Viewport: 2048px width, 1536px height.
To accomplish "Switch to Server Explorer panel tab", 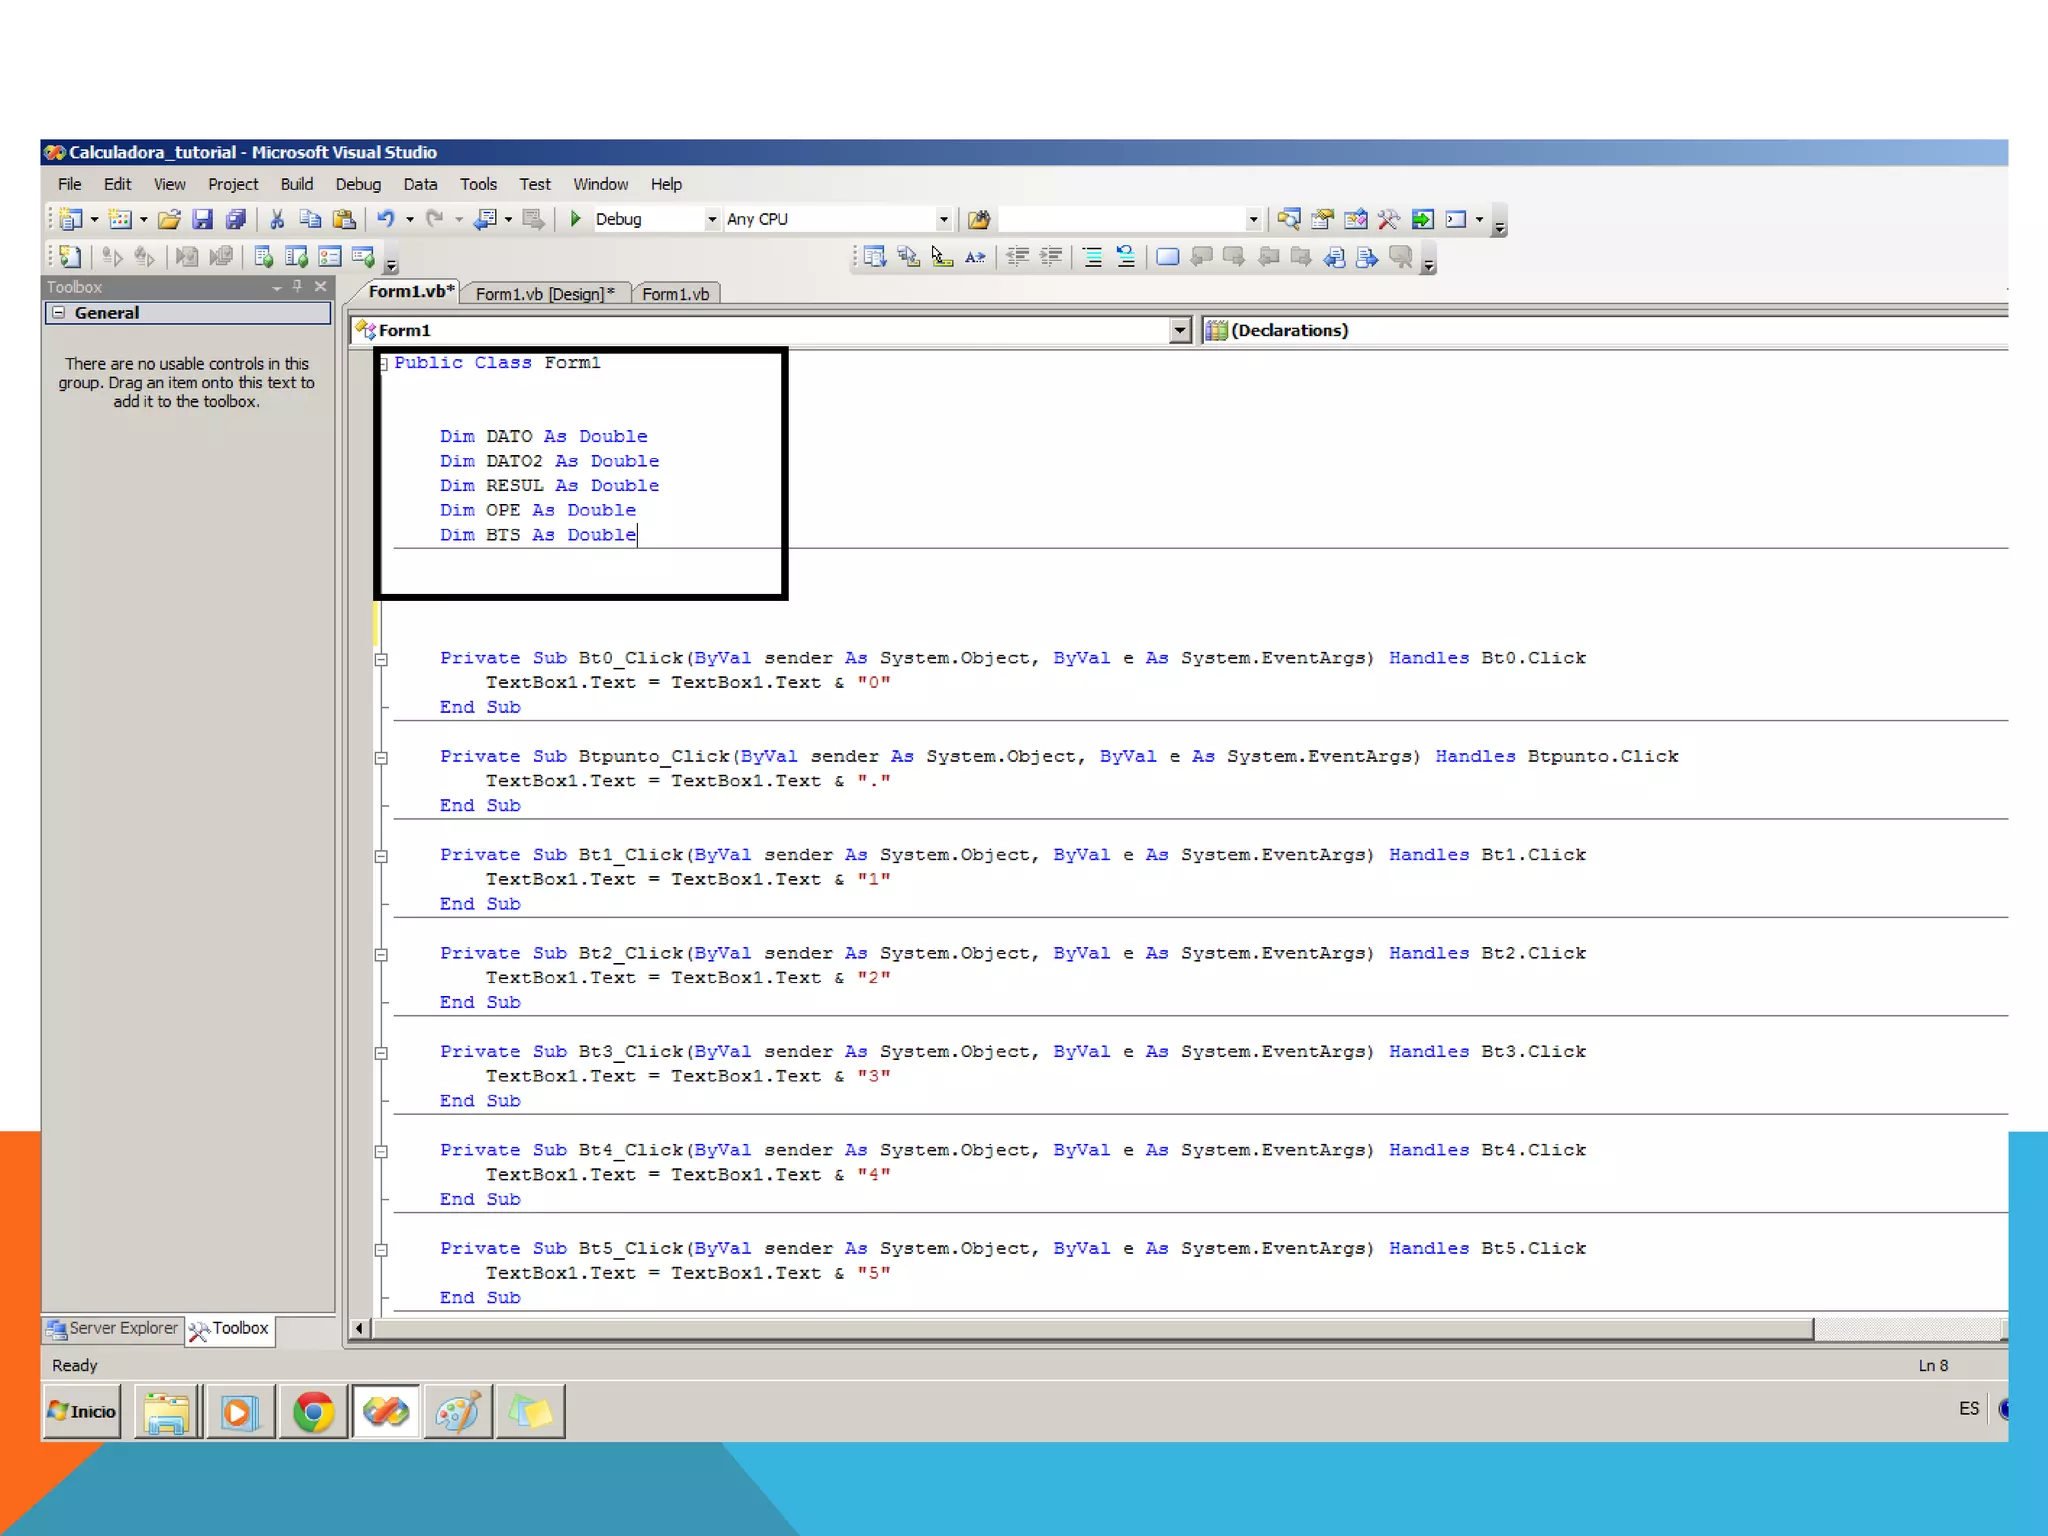I will pos(113,1329).
